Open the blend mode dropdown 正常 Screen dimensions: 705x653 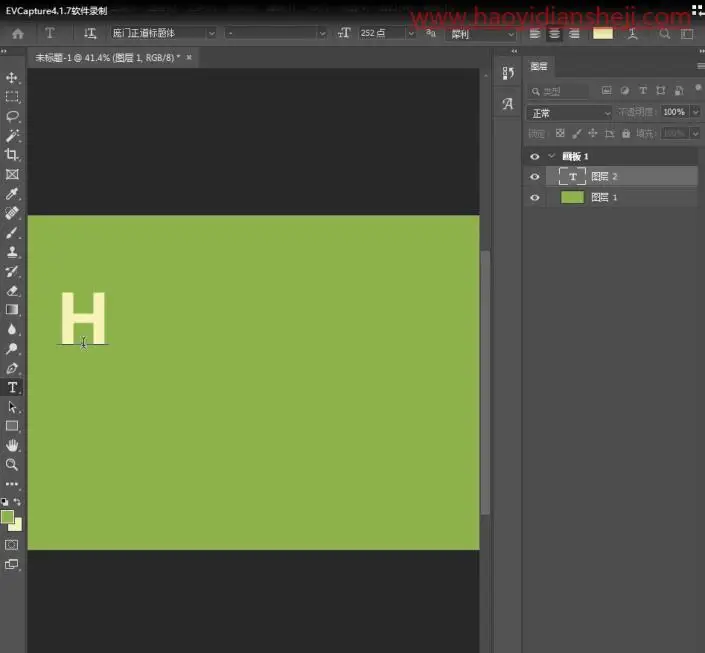pos(570,113)
